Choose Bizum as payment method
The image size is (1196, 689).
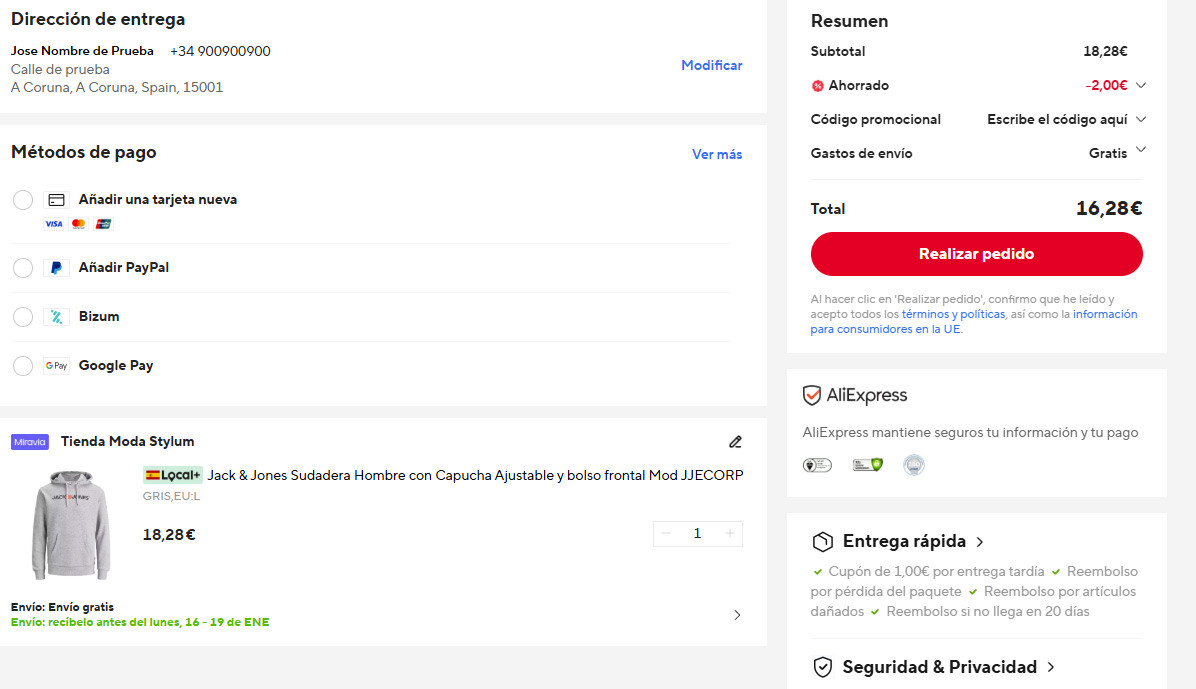[23, 317]
